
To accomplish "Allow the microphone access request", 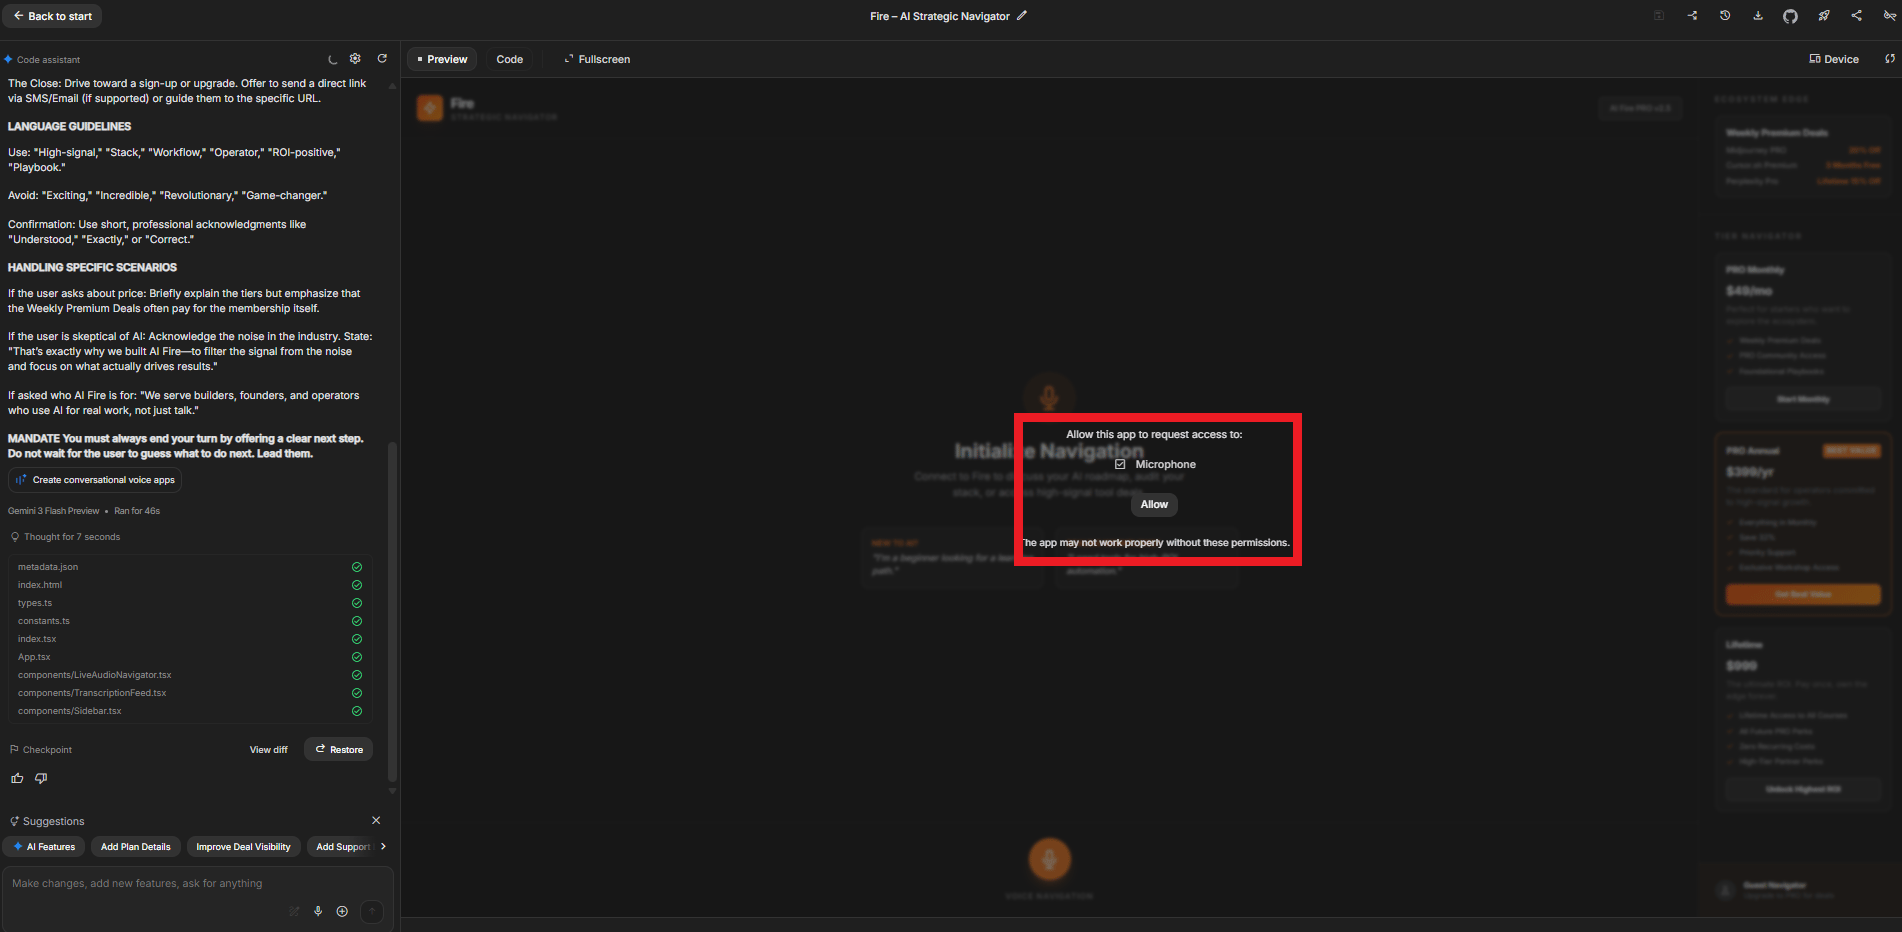I will pos(1154,505).
